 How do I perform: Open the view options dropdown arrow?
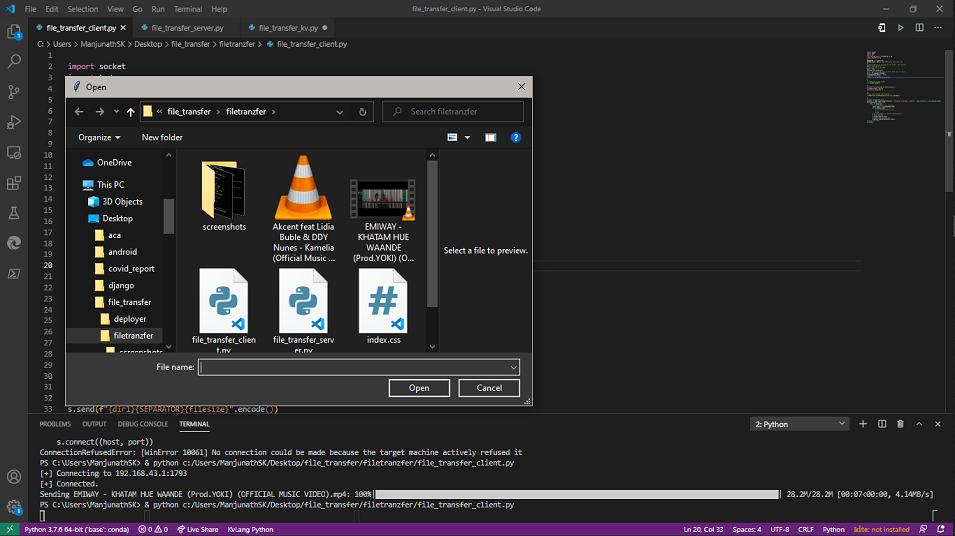468,138
